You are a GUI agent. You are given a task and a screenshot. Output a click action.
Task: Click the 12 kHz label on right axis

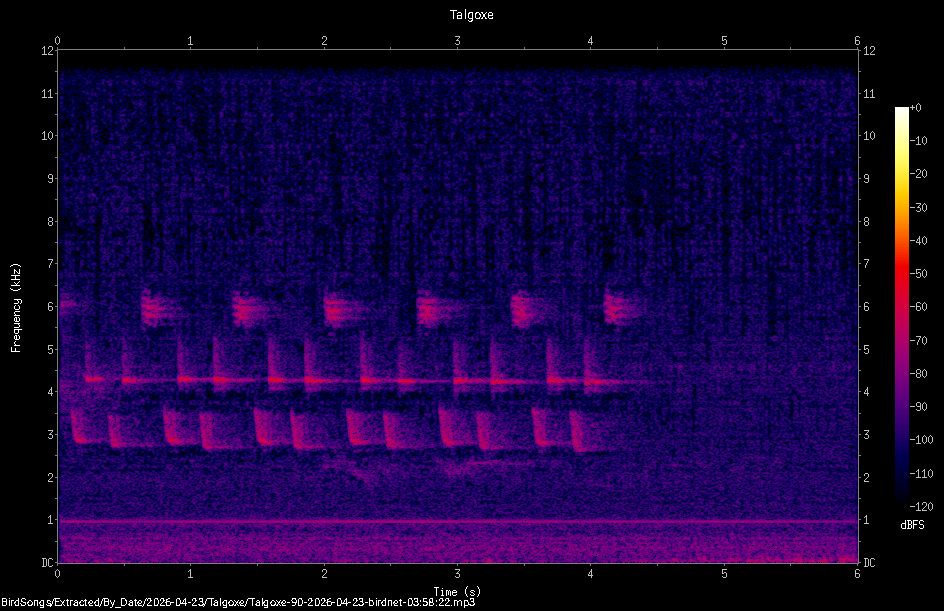[x=869, y=51]
